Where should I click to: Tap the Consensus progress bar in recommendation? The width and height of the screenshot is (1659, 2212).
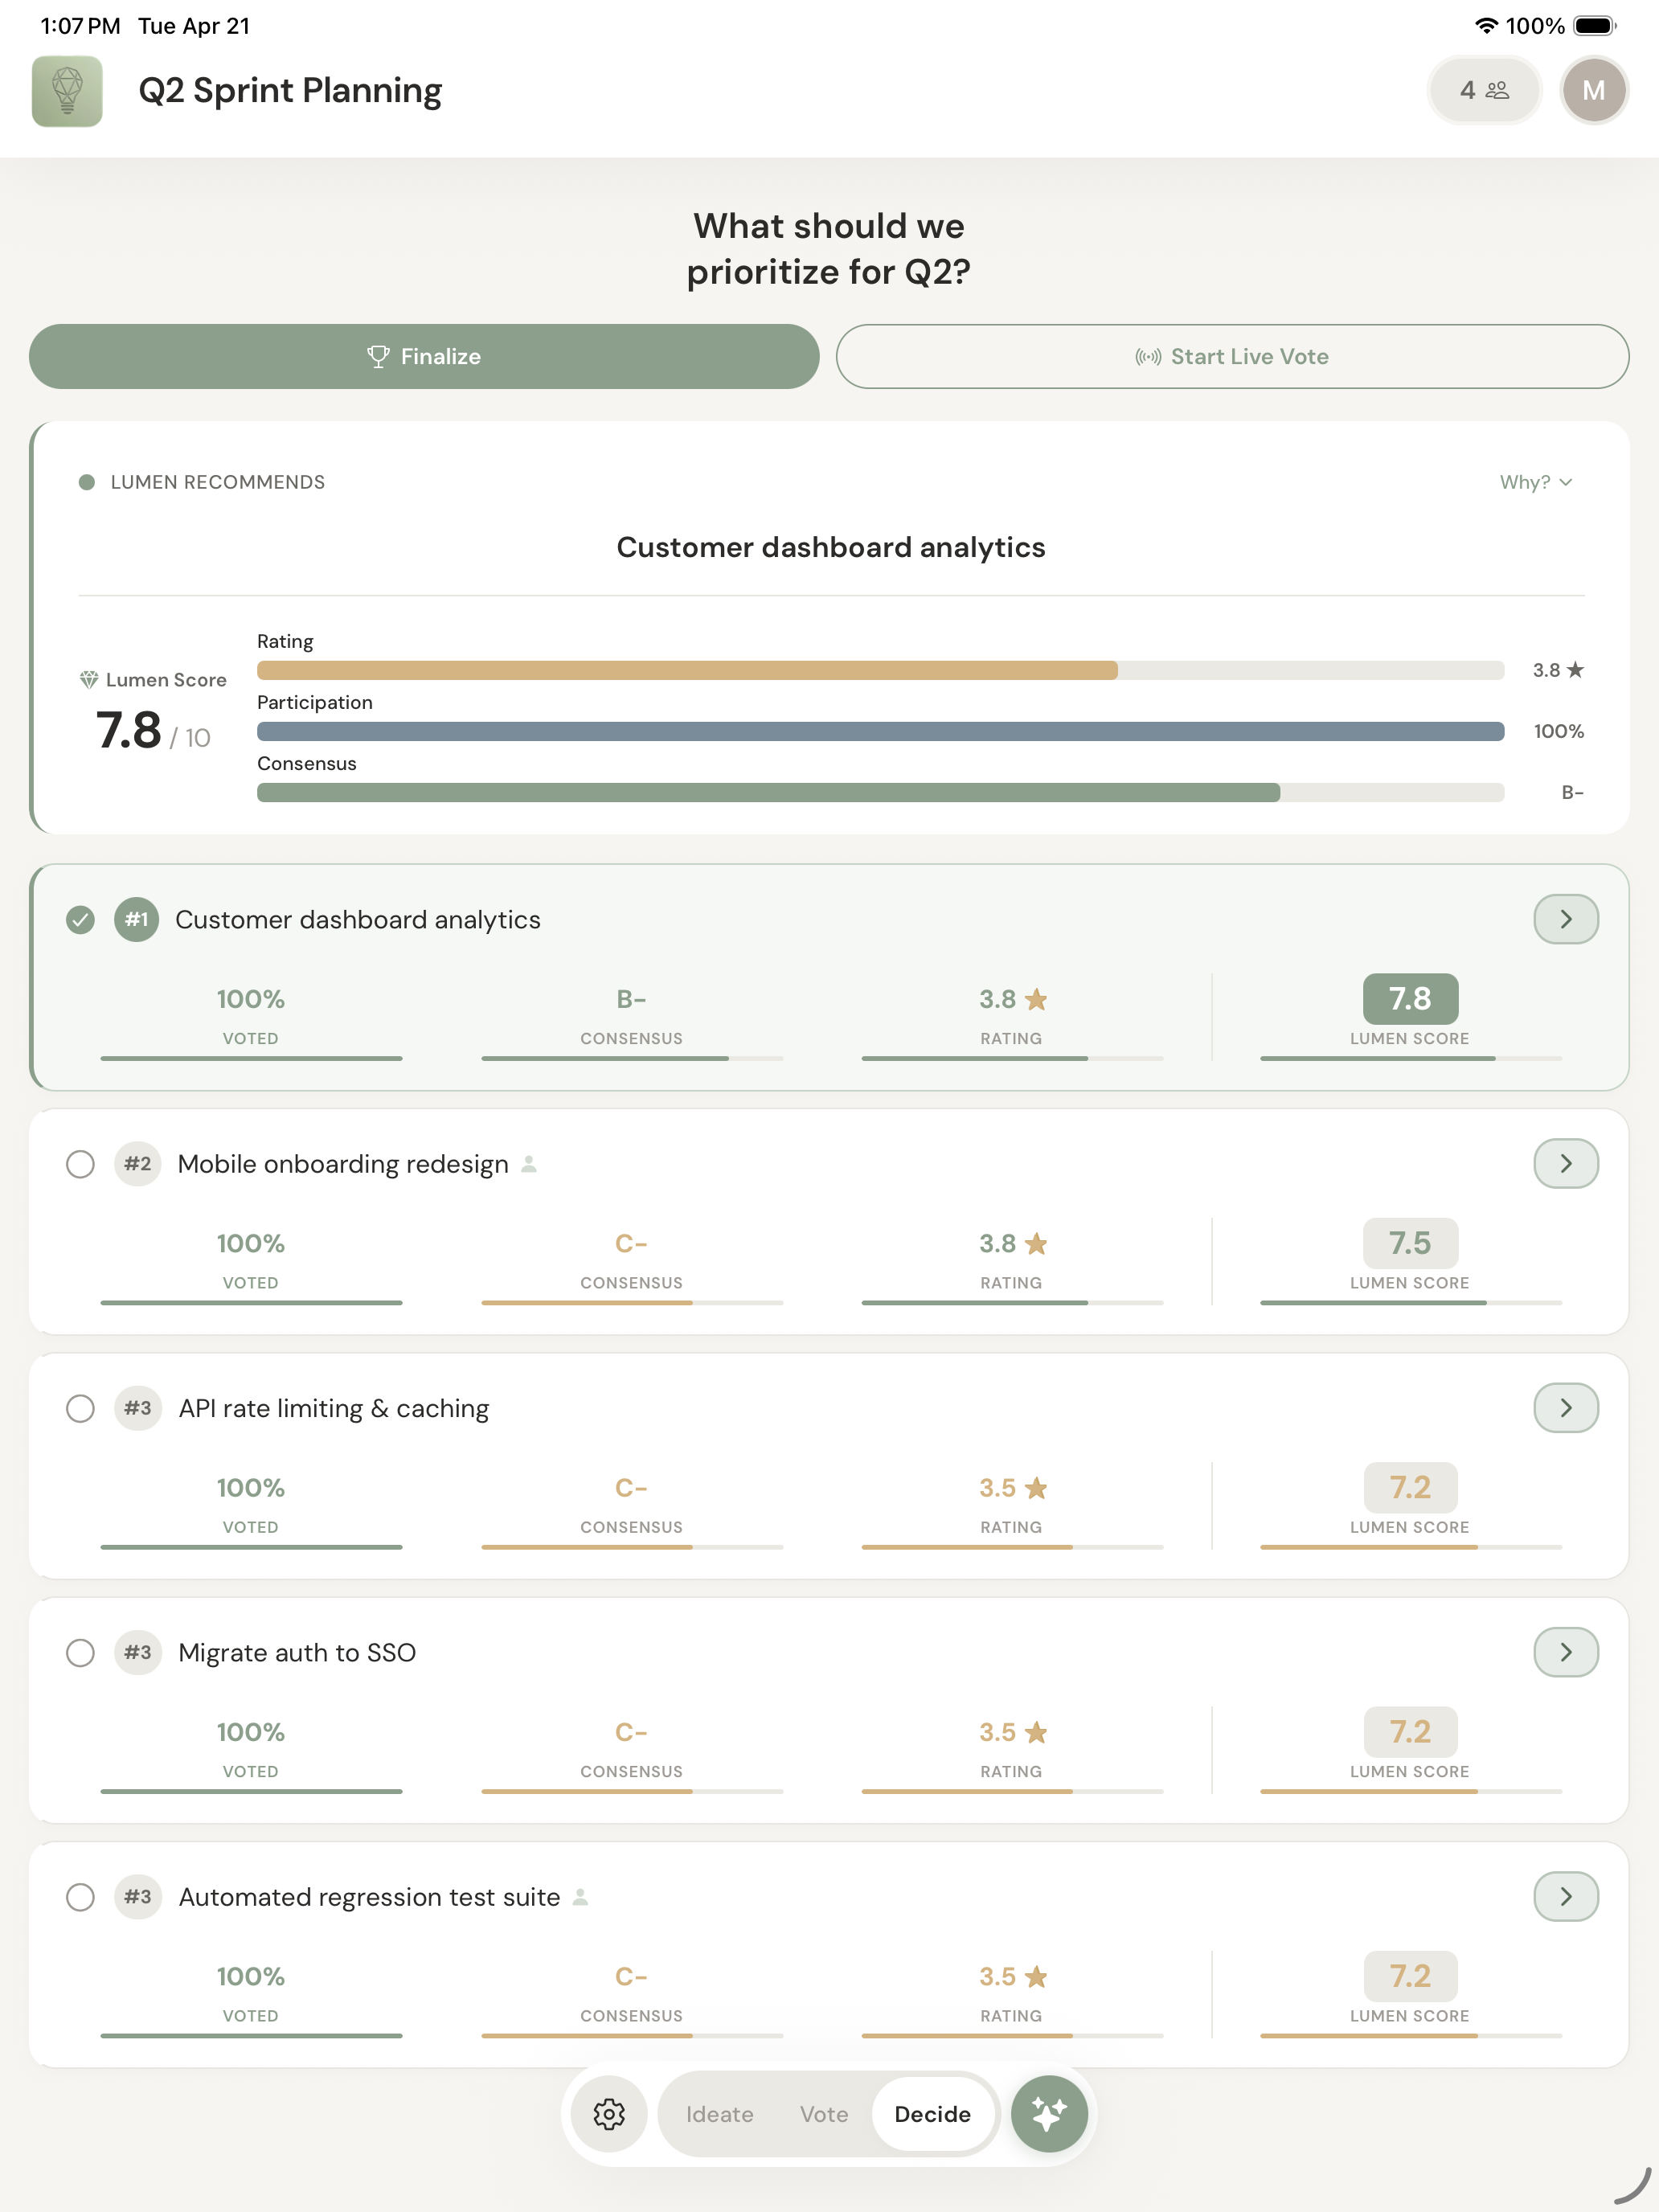coord(880,792)
